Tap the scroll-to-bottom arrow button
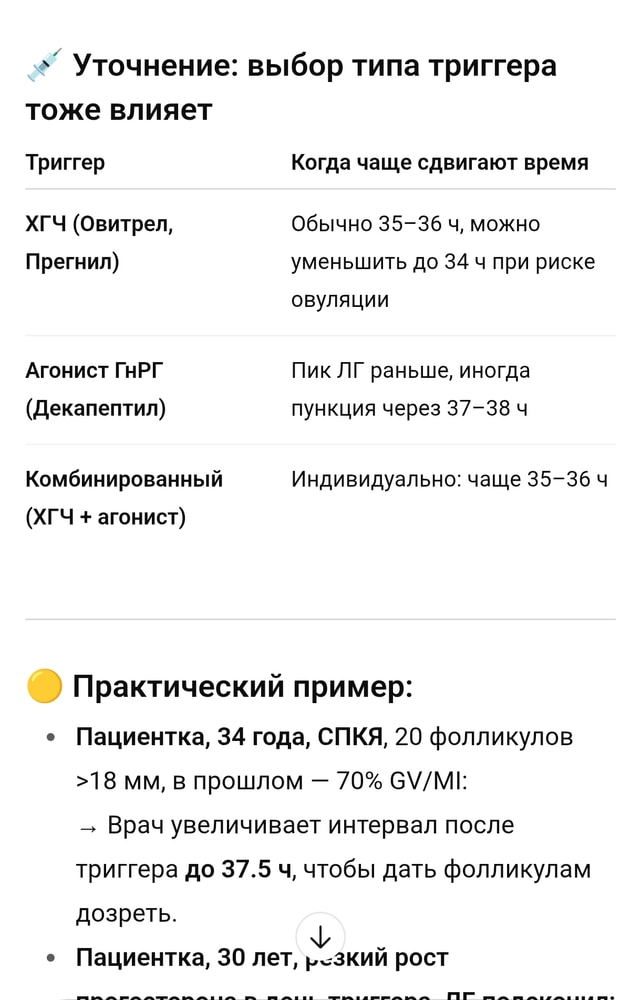Image resolution: width=641 pixels, height=1000 pixels. coord(320,937)
